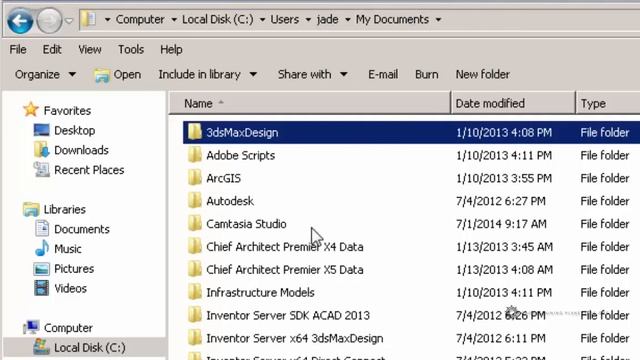640x360 pixels.
Task: Select My Documents in the address breadcrumb
Action: click(392, 20)
